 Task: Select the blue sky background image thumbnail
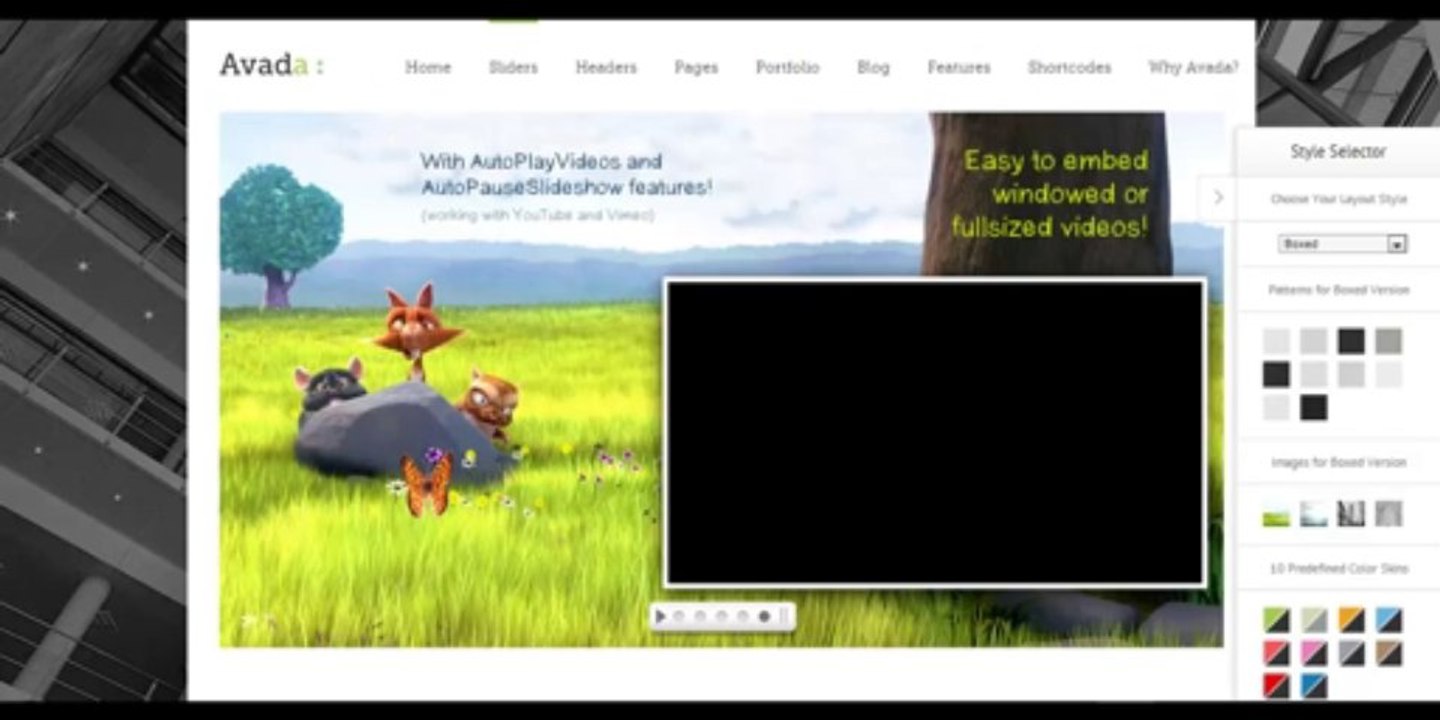(1313, 514)
